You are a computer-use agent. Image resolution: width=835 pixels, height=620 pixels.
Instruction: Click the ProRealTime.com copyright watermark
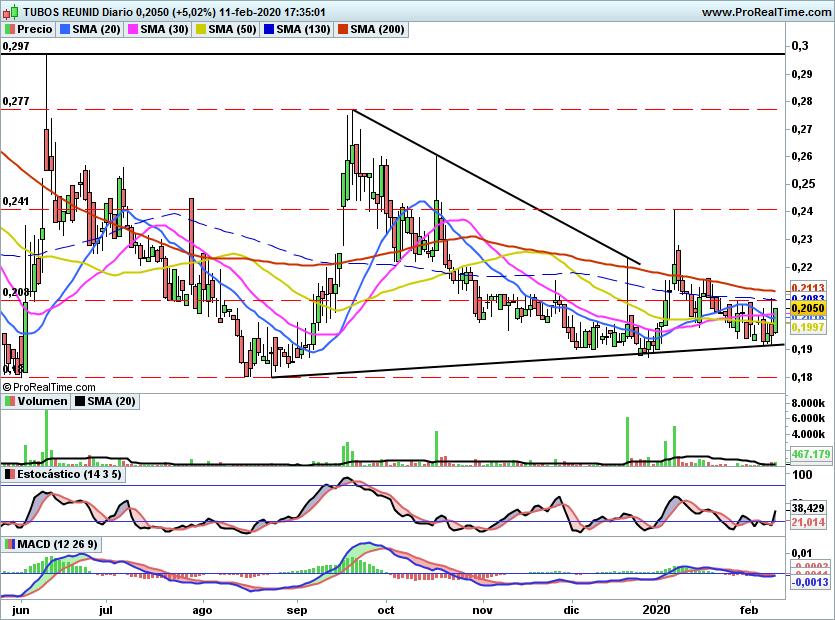click(x=49, y=387)
